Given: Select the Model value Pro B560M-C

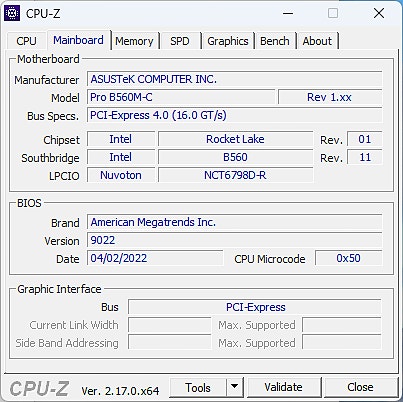Looking at the screenshot, I should [x=181, y=97].
